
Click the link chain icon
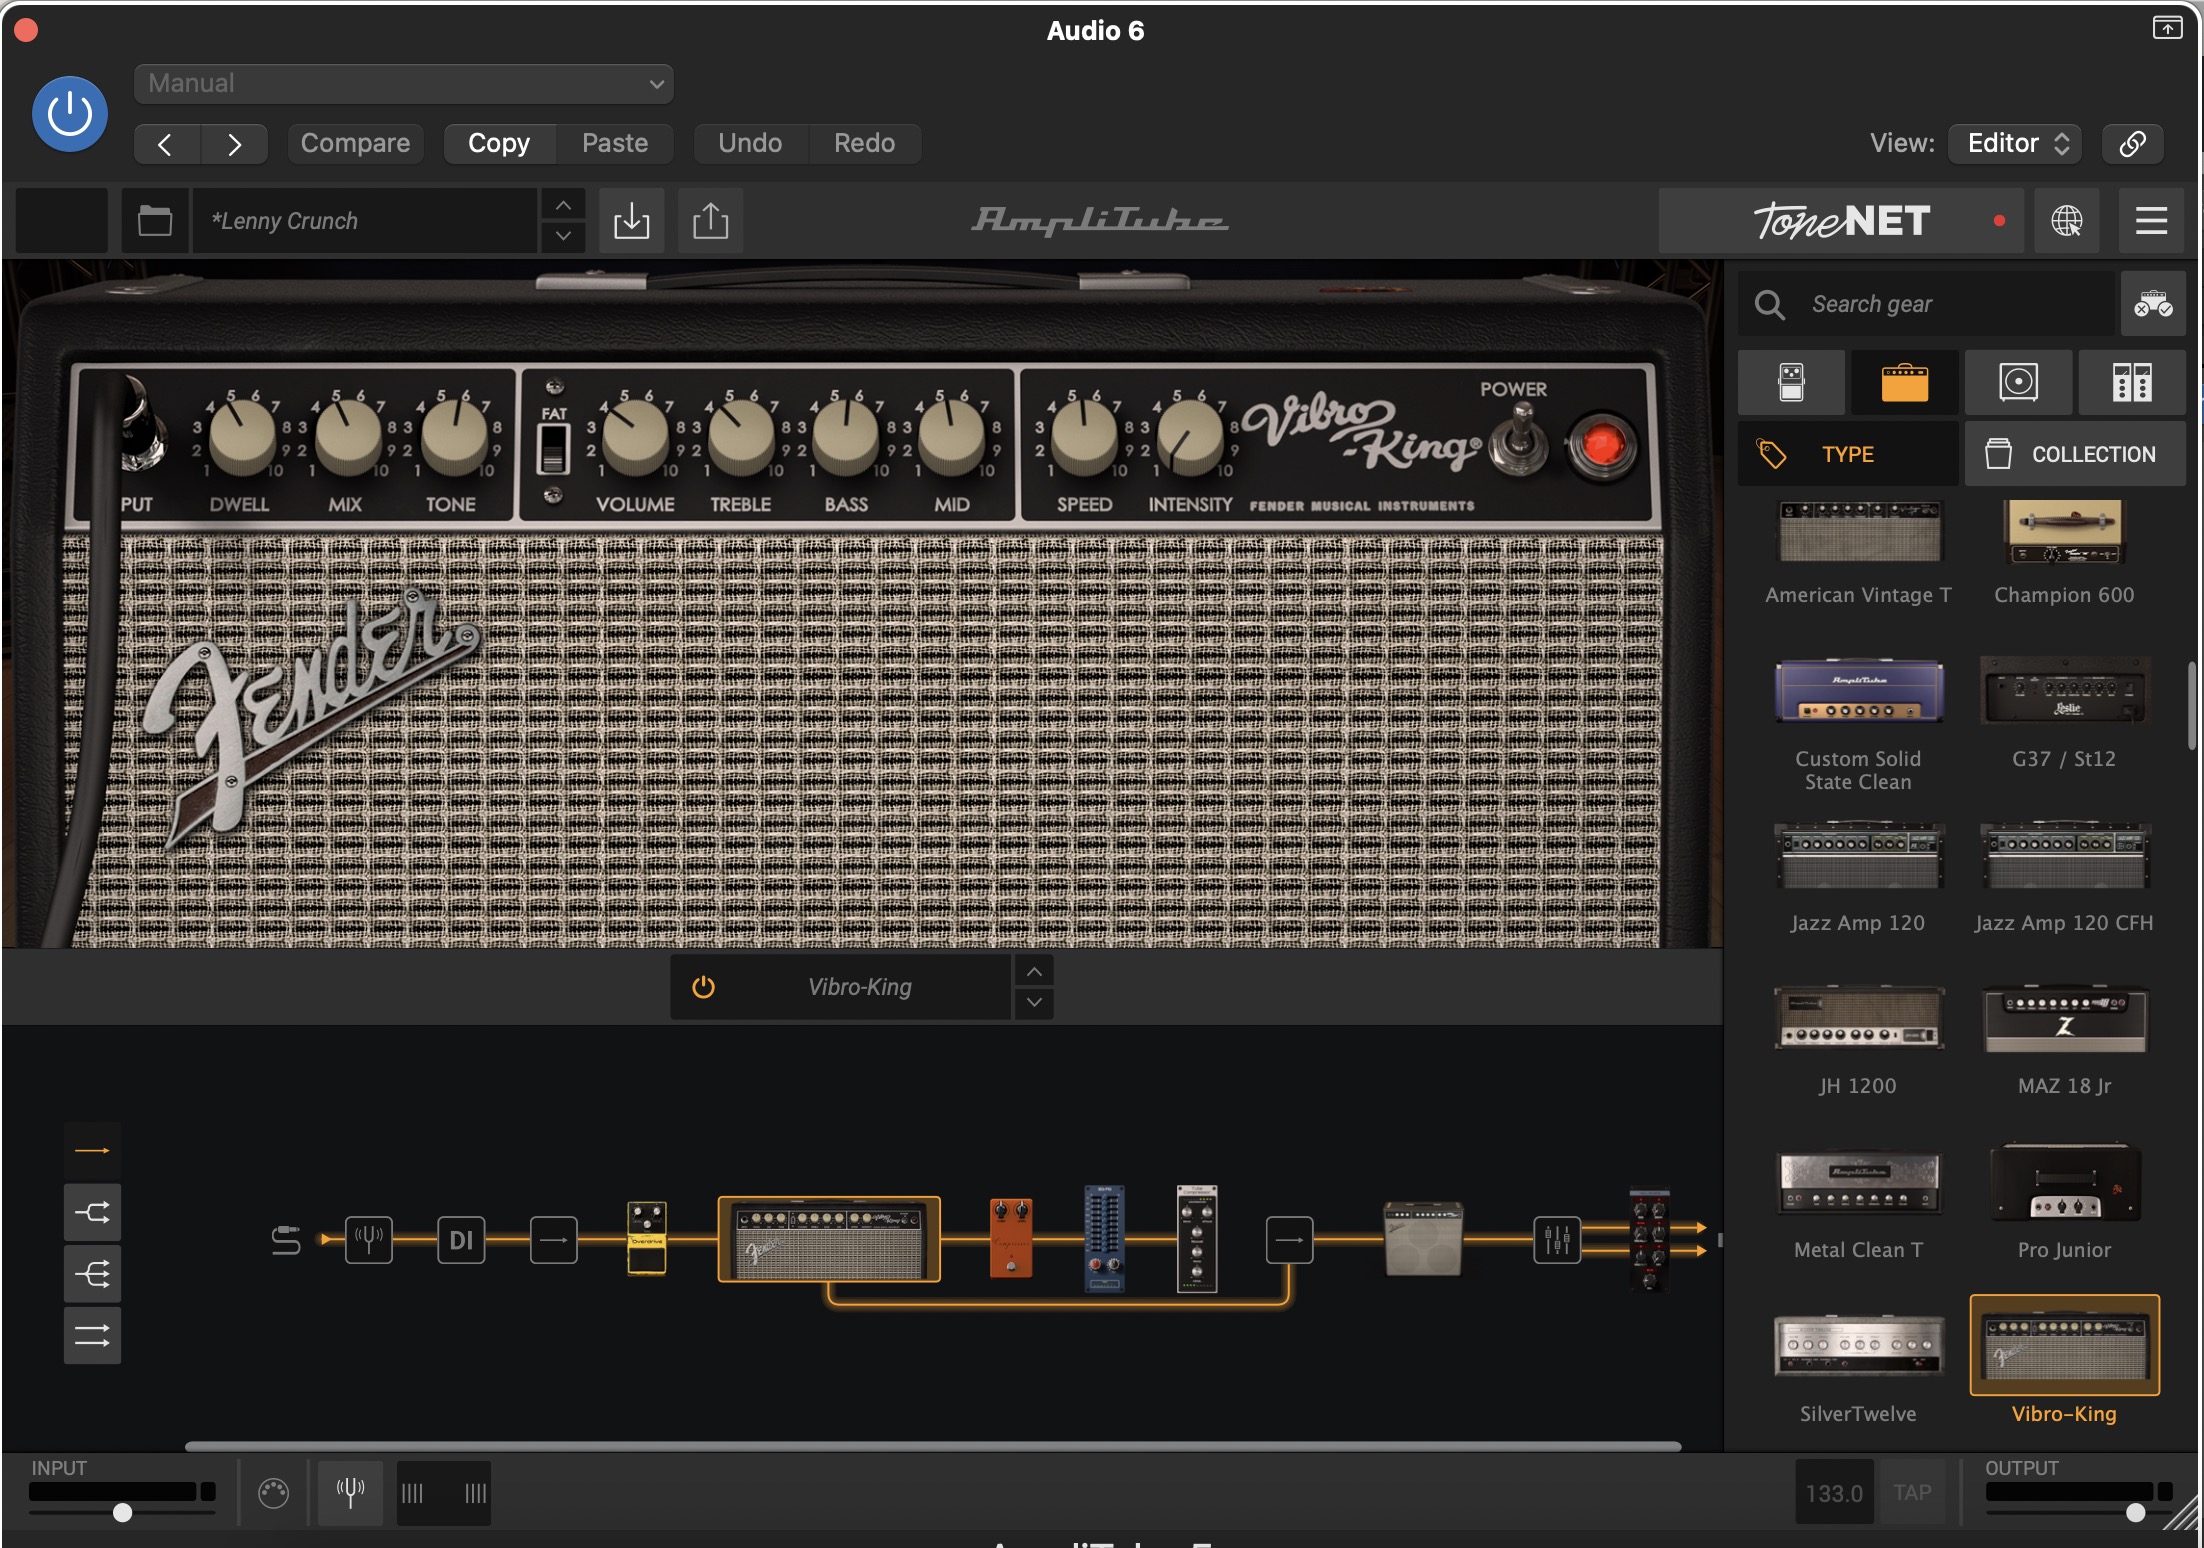click(2132, 144)
